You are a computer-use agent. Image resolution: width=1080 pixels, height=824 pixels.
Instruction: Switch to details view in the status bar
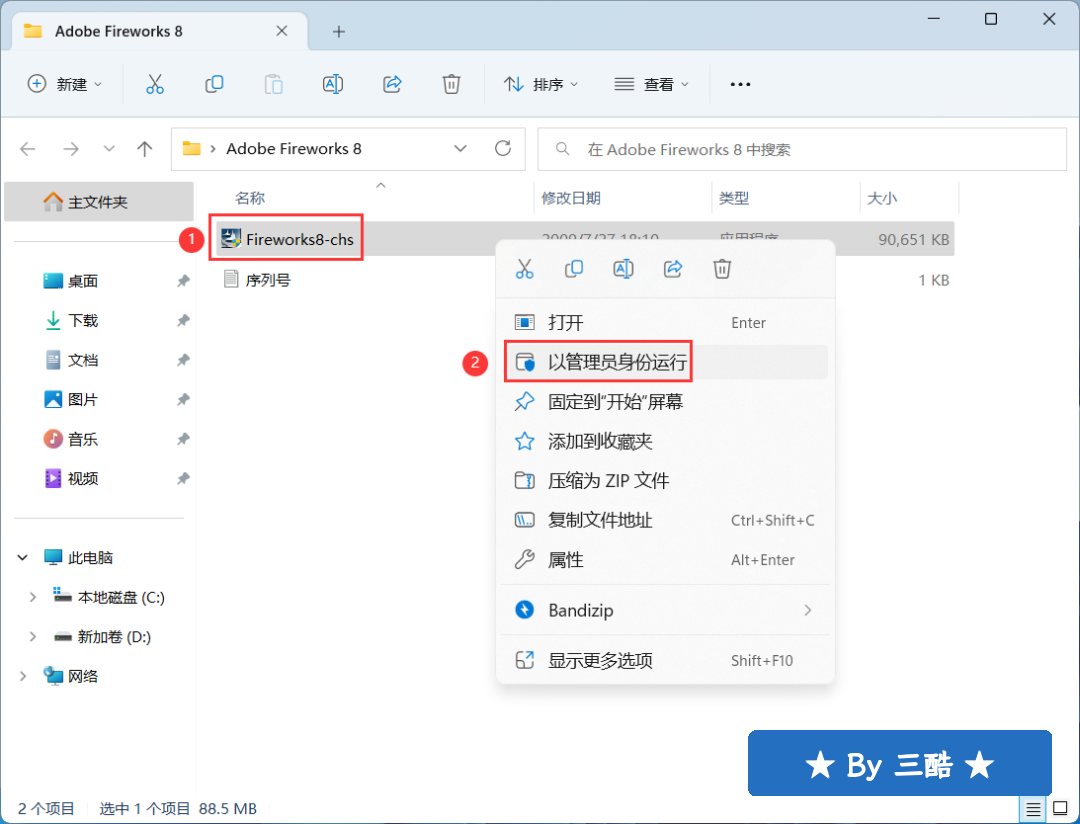[x=1033, y=809]
